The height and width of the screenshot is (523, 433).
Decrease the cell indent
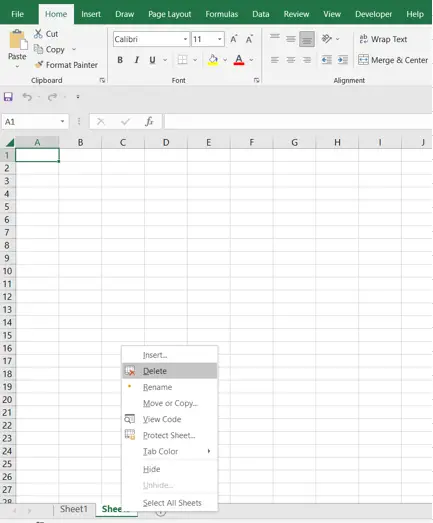tap(327, 60)
